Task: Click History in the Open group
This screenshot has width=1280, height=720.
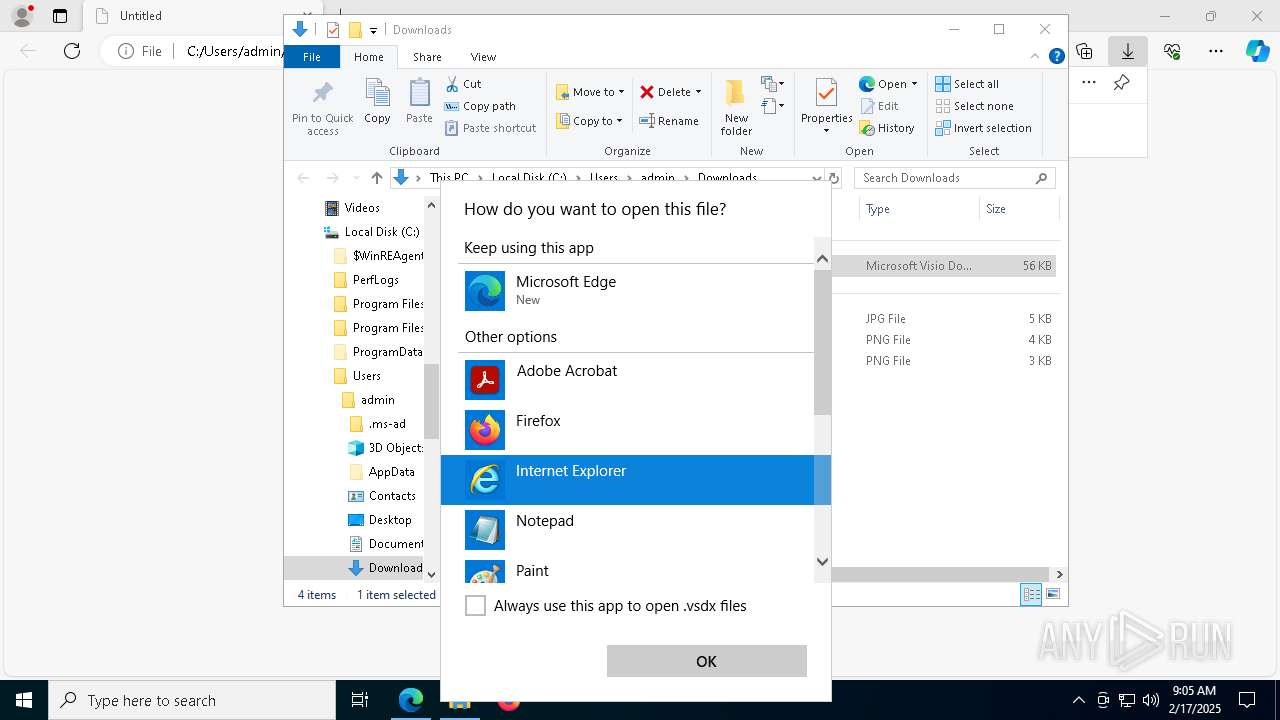Action: click(887, 128)
